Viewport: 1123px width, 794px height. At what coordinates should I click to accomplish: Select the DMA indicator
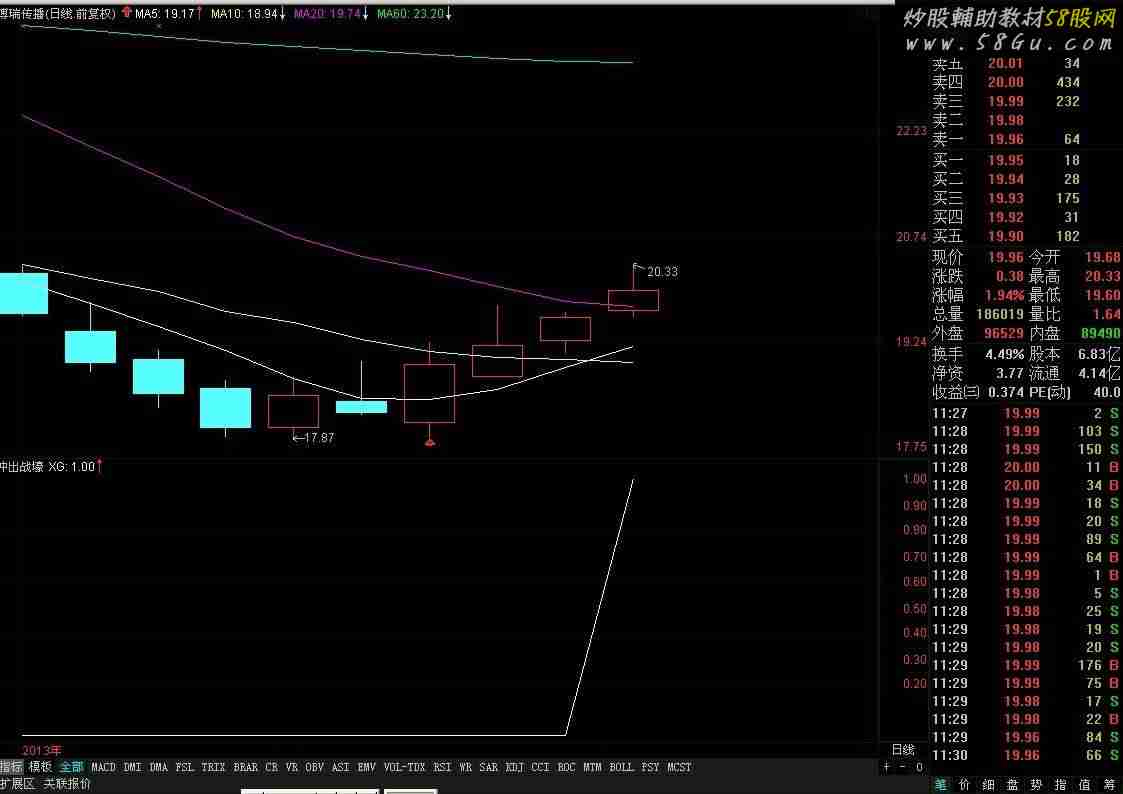tap(159, 767)
